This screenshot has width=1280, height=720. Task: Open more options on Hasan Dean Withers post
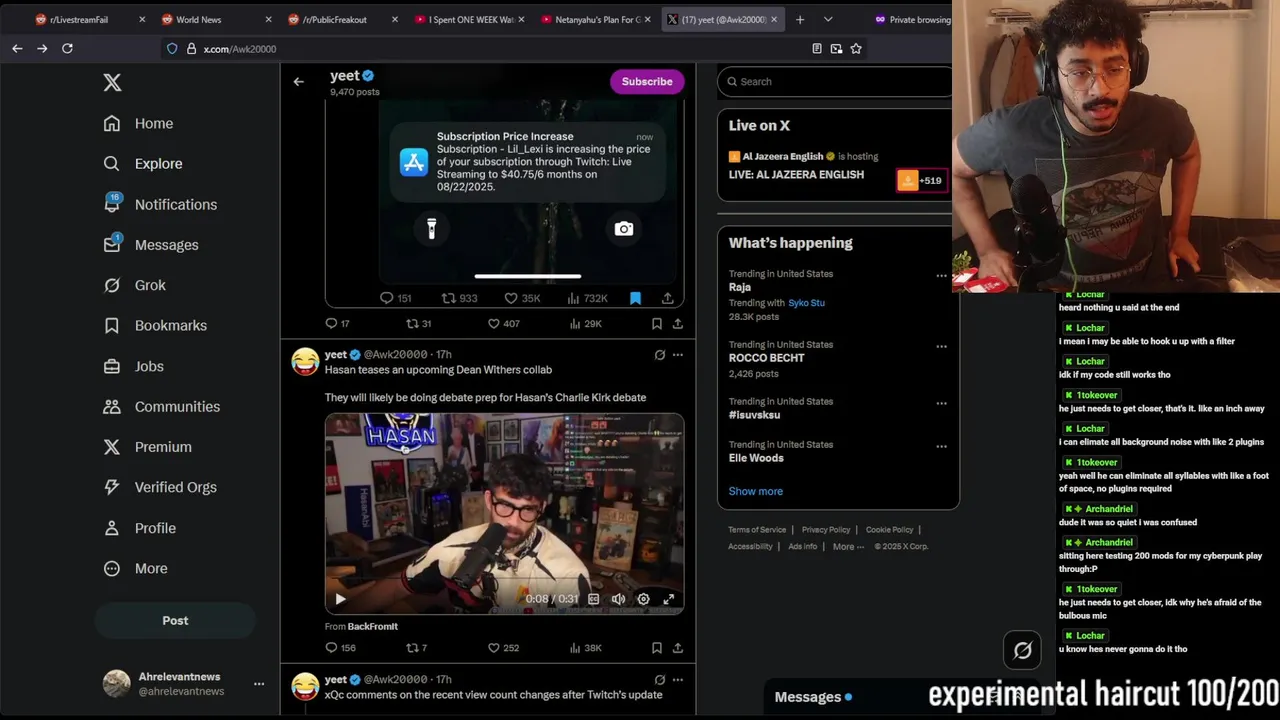point(678,355)
